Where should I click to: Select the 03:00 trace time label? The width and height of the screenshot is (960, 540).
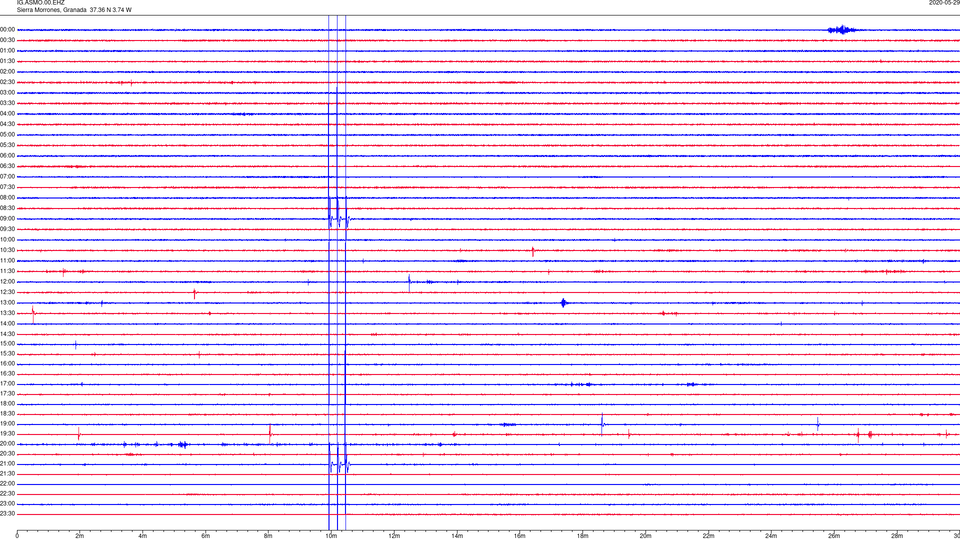(8, 92)
